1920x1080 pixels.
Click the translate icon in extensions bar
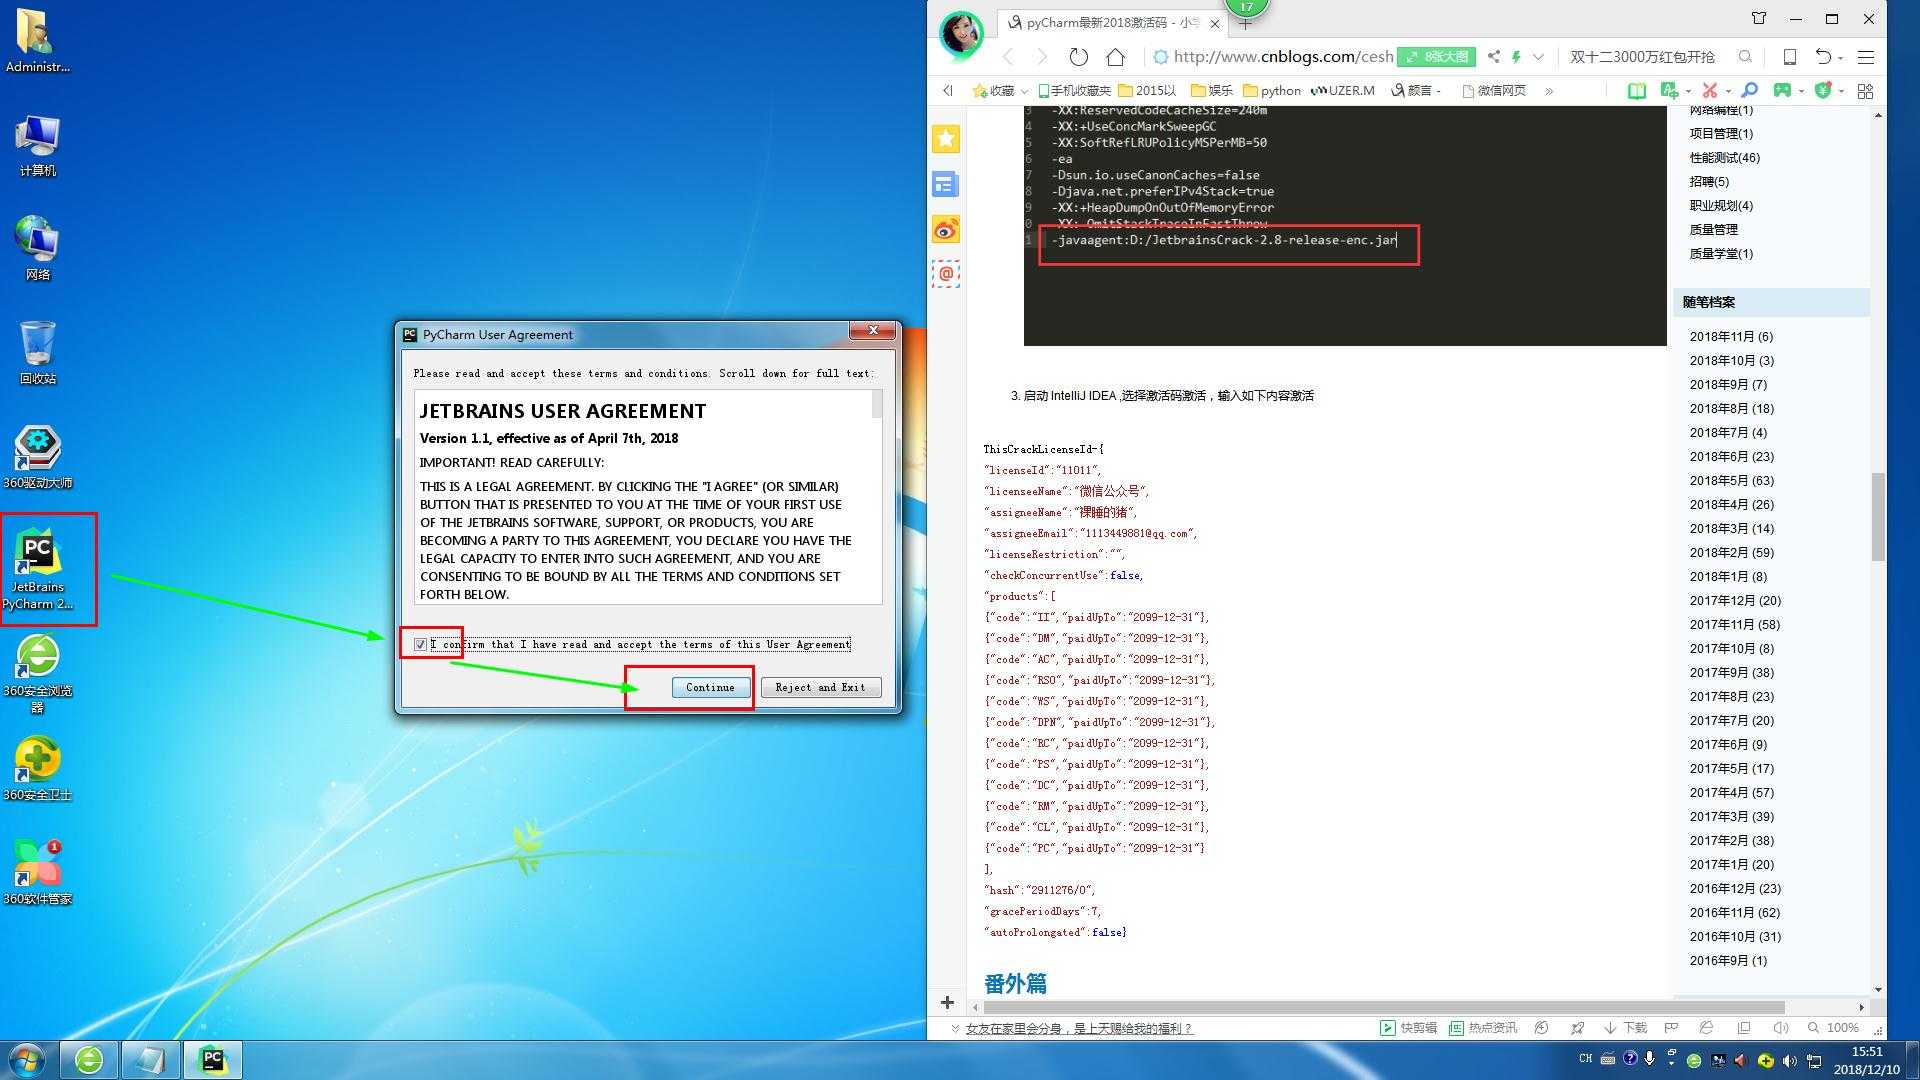click(x=1669, y=90)
